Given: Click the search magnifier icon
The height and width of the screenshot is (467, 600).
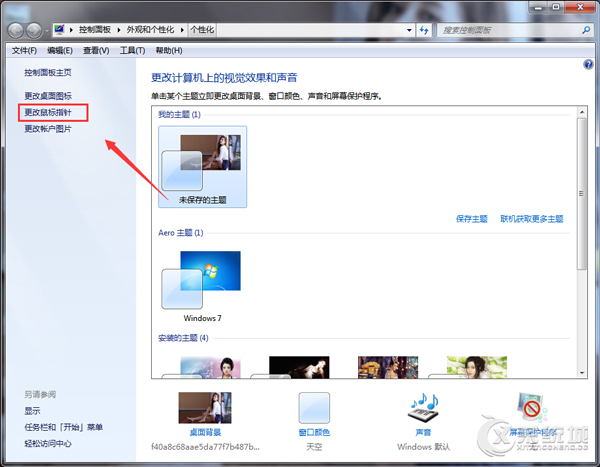Looking at the screenshot, I should [x=586, y=30].
